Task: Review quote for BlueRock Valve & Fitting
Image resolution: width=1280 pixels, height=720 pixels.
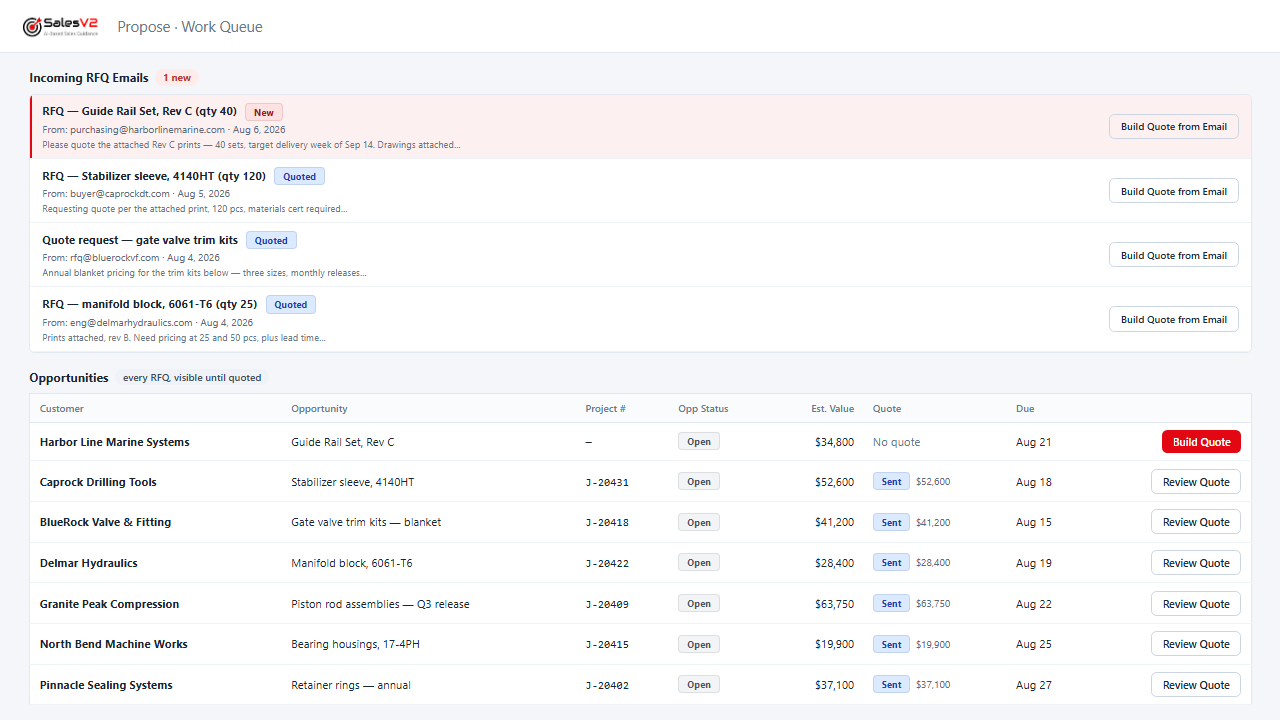Action: point(1196,522)
